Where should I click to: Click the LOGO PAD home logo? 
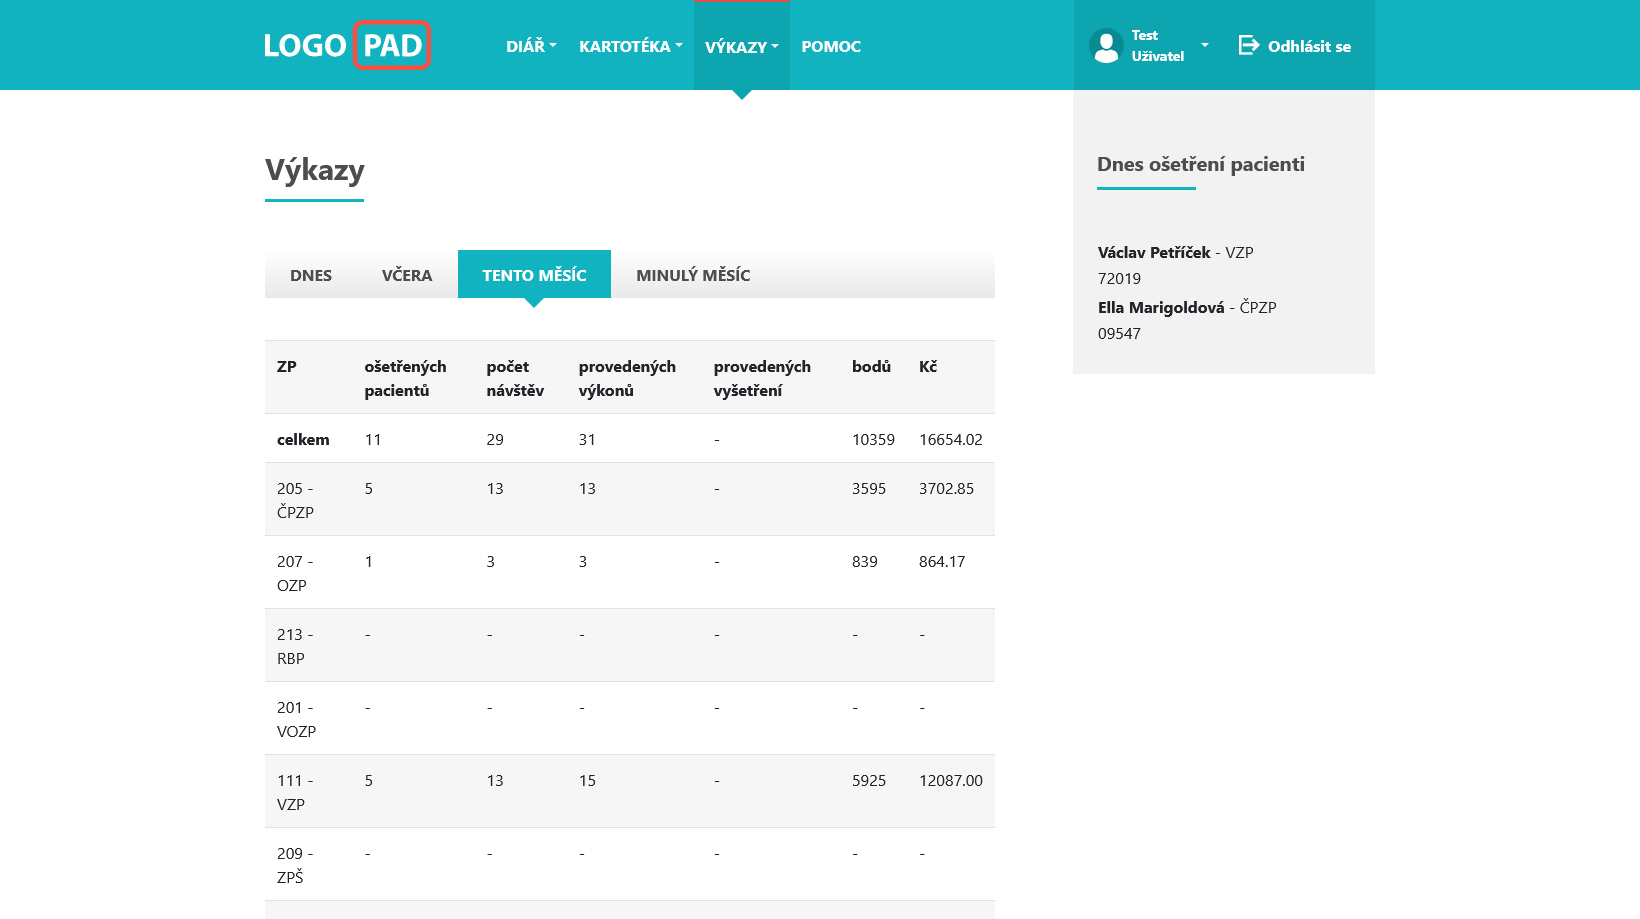tap(346, 45)
